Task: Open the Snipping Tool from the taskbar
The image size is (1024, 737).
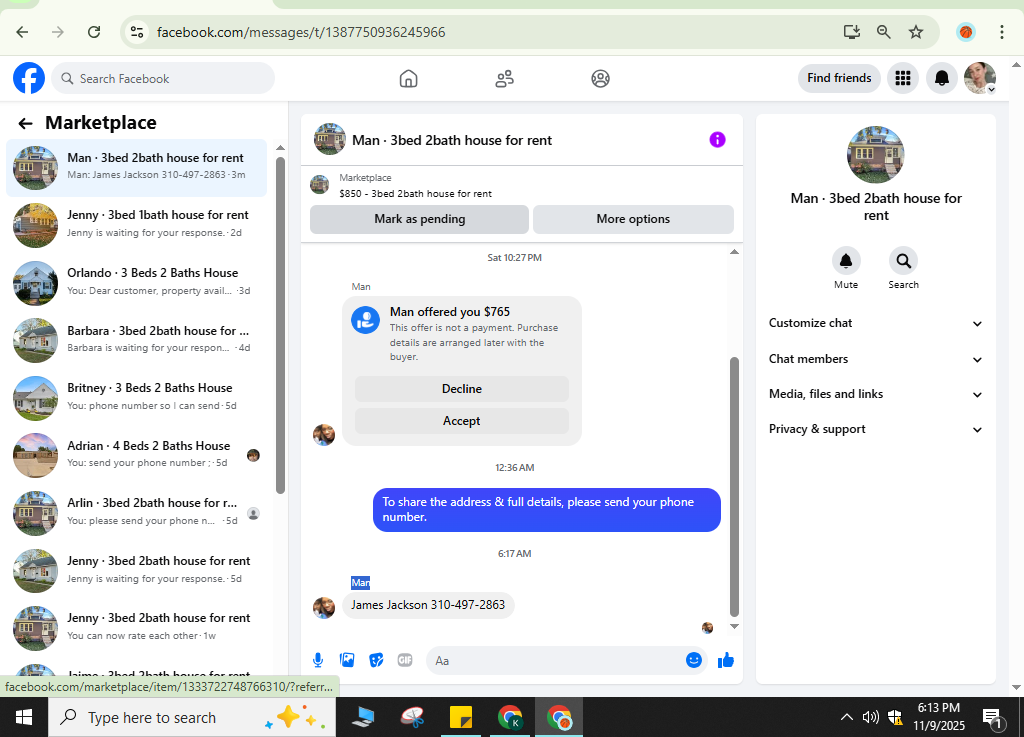Action: 412,717
